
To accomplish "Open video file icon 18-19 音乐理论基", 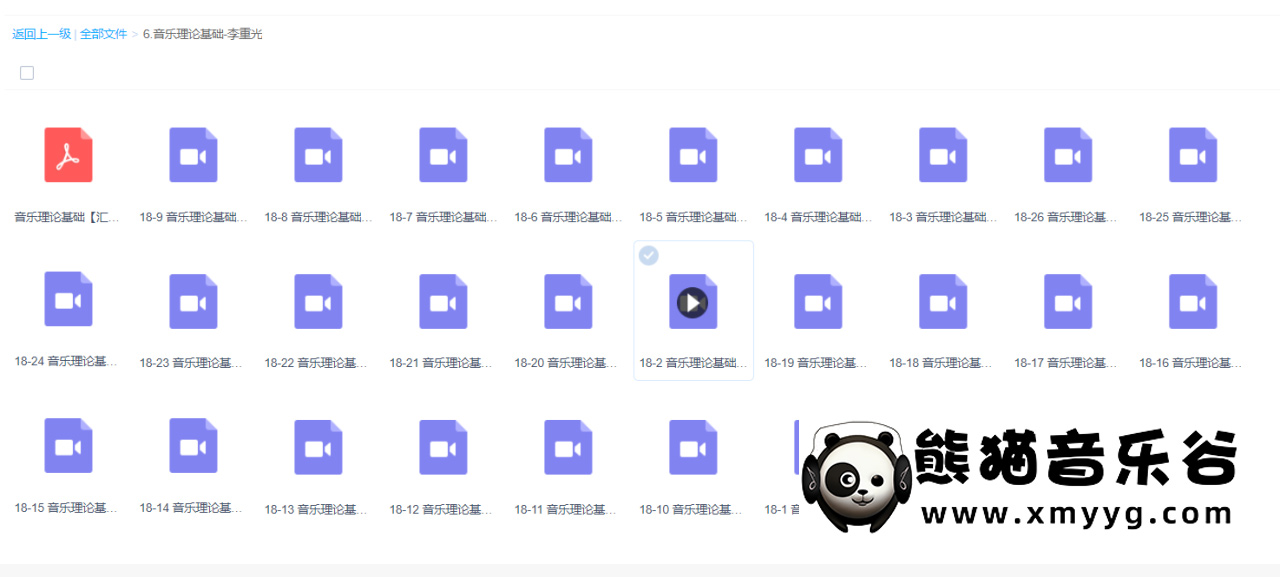I will [x=818, y=301].
